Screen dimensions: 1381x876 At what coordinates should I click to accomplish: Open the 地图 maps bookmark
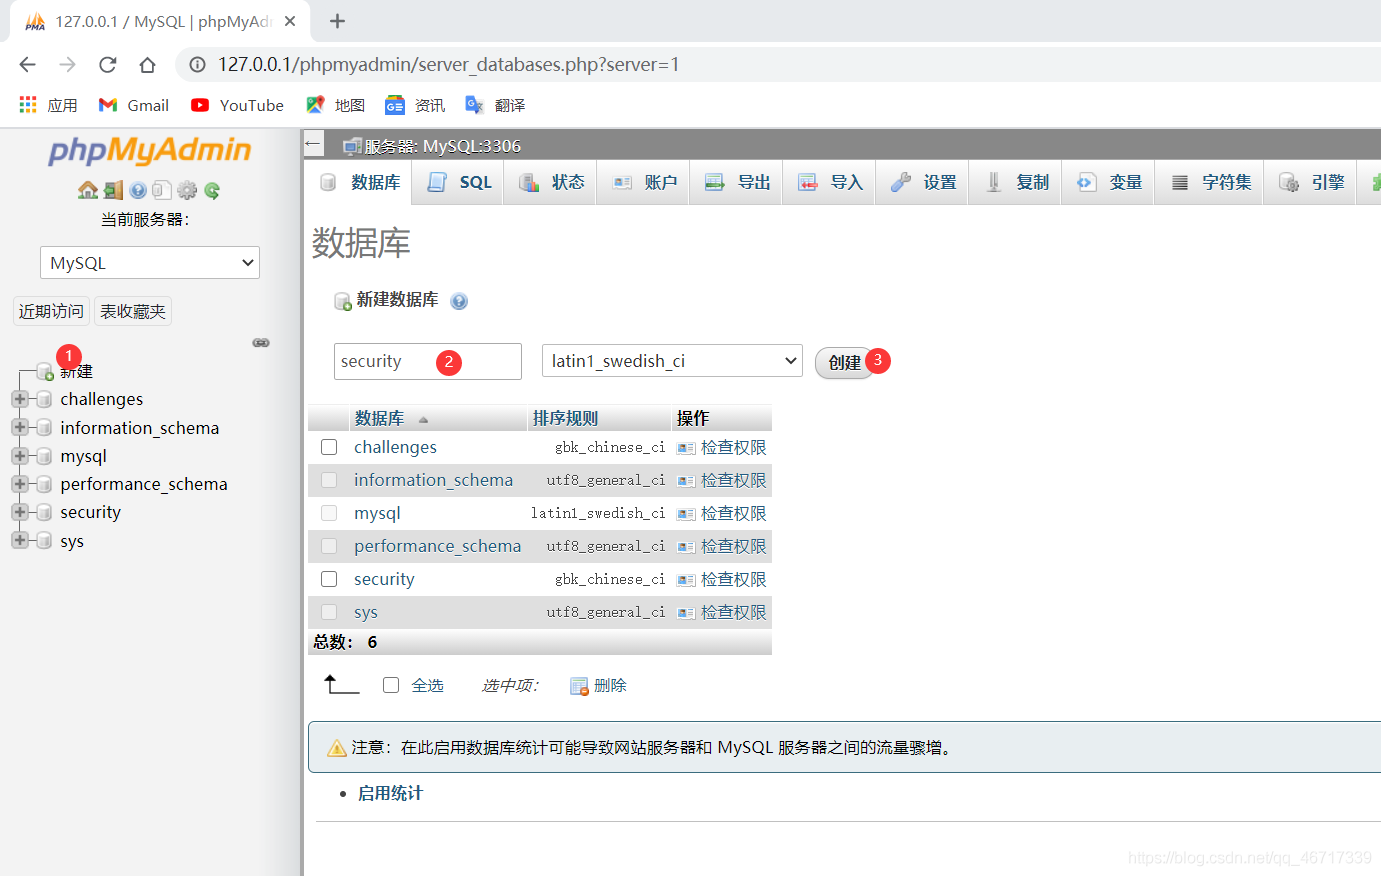coord(335,105)
